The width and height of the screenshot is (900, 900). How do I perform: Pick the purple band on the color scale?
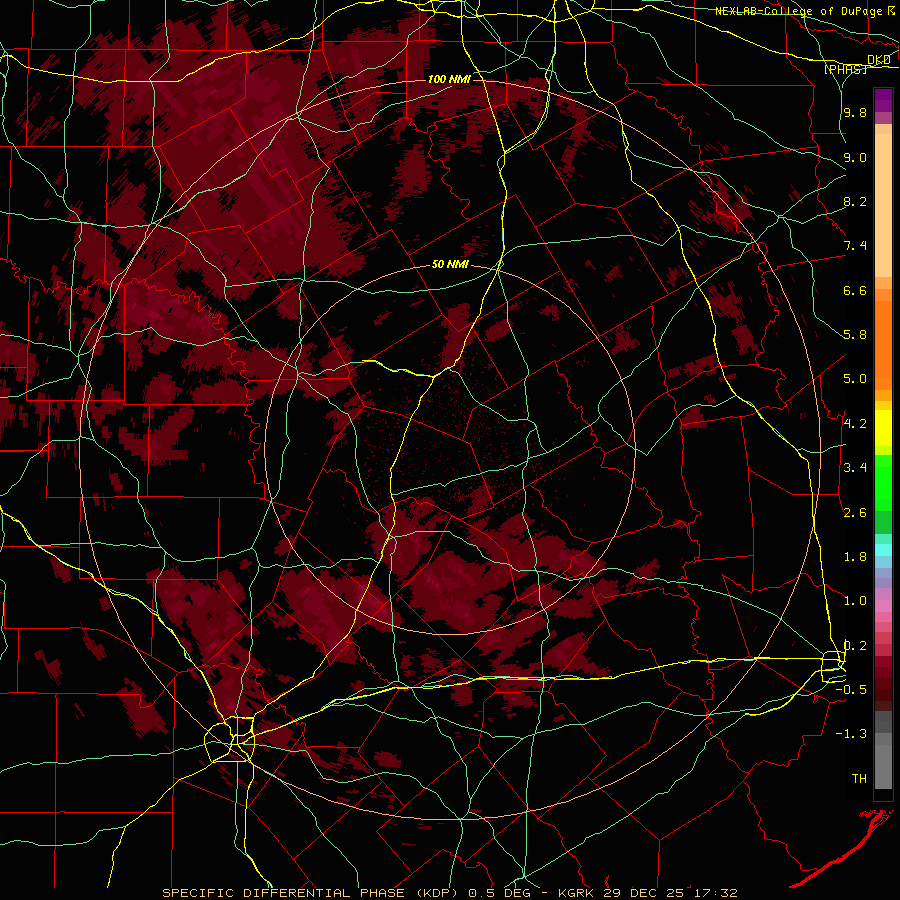coord(883,100)
